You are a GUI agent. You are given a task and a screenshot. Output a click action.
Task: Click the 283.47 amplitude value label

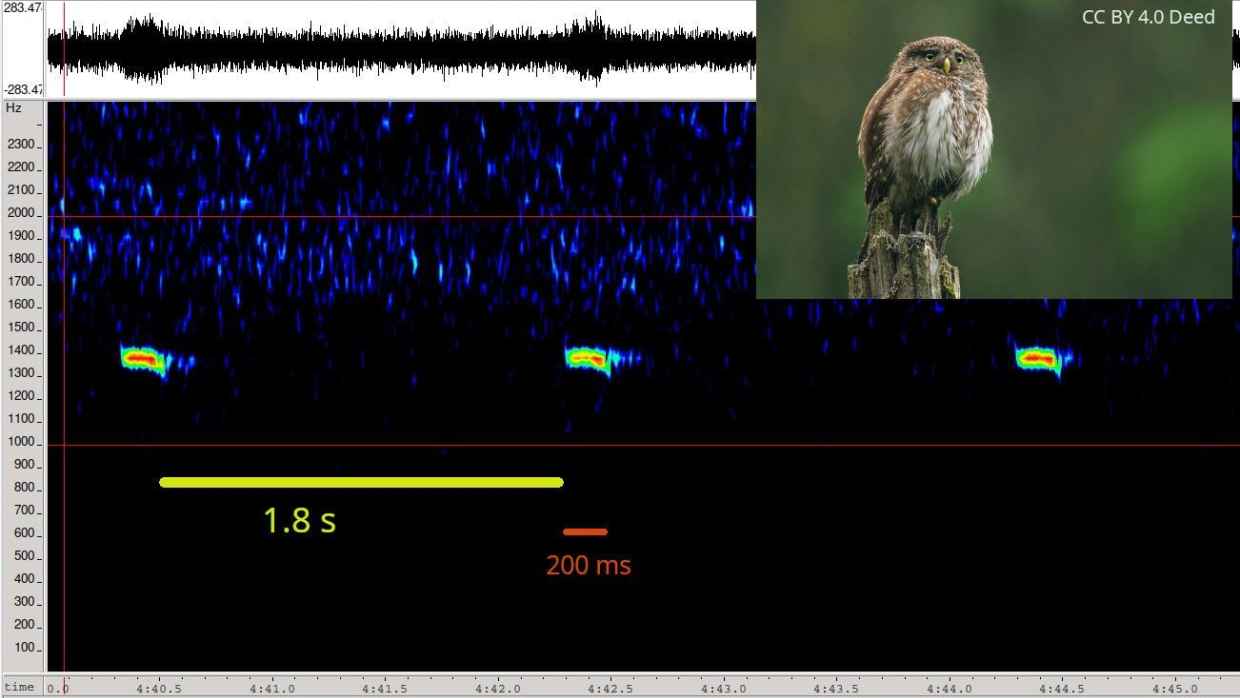22,8
